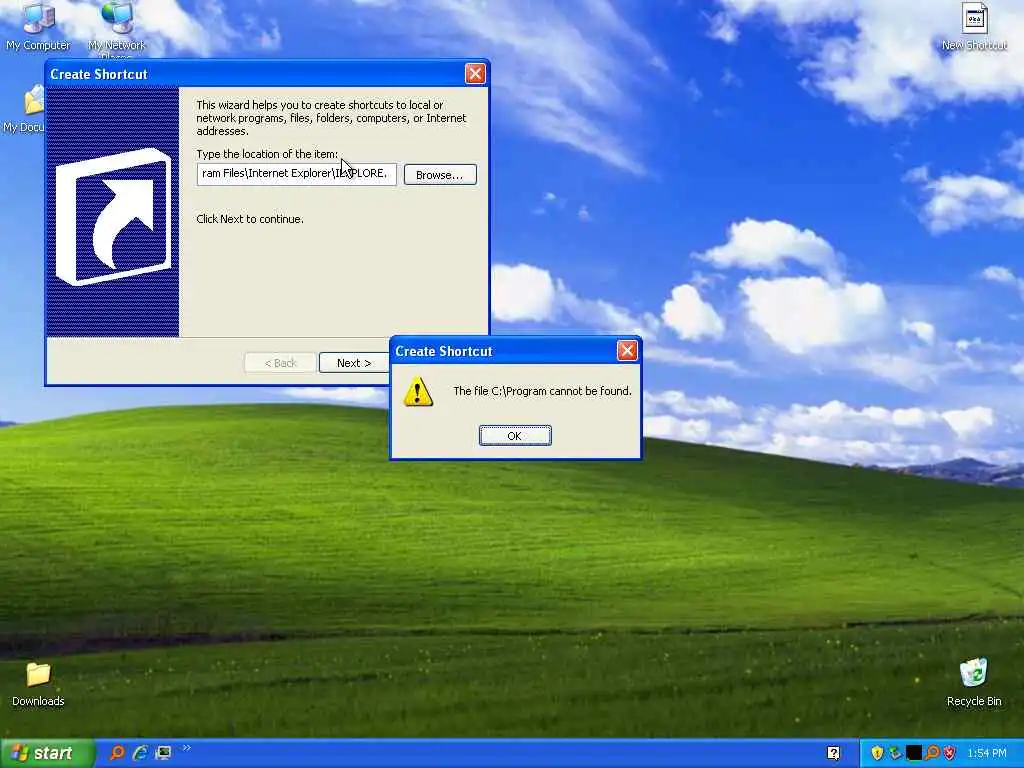This screenshot has width=1024, height=768.
Task: Click into the item location text field
Action: (296, 174)
